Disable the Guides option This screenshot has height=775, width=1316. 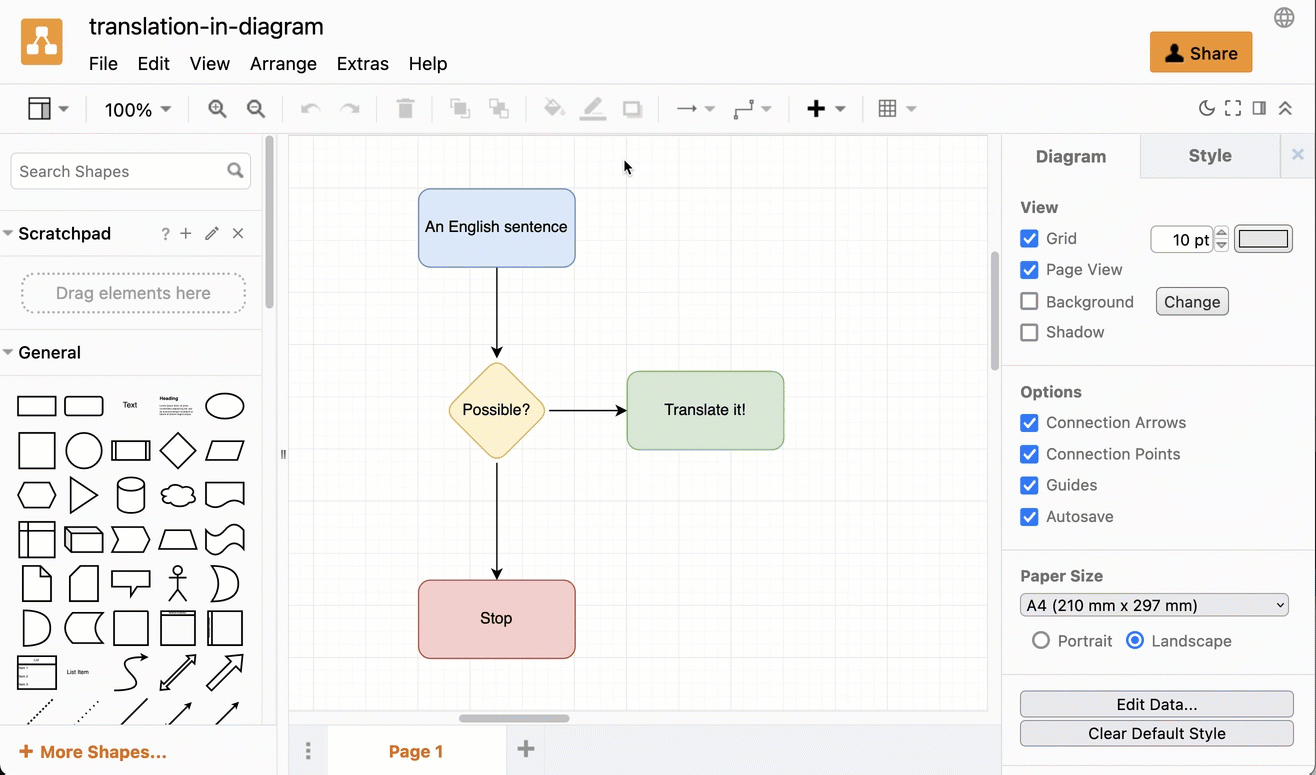point(1029,485)
